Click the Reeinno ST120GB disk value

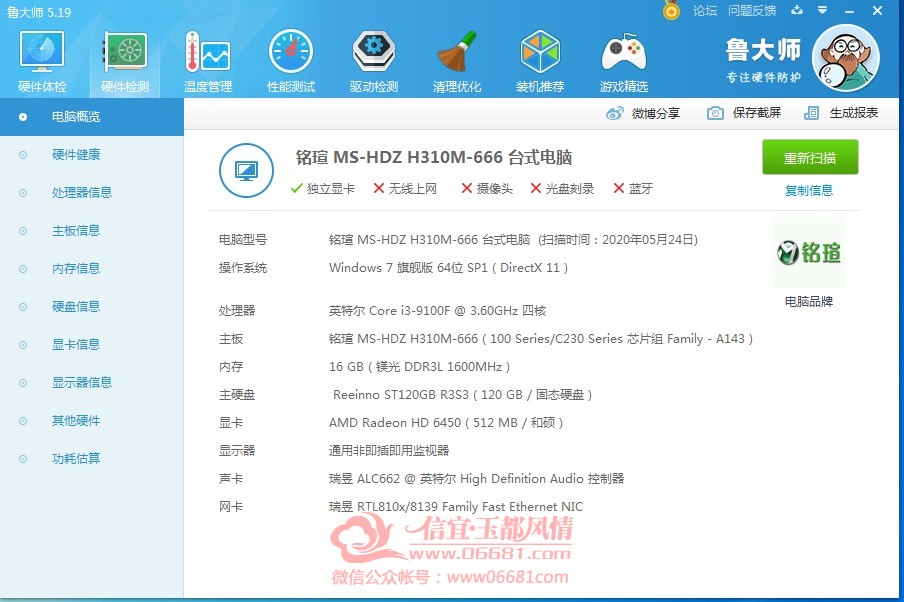point(462,395)
